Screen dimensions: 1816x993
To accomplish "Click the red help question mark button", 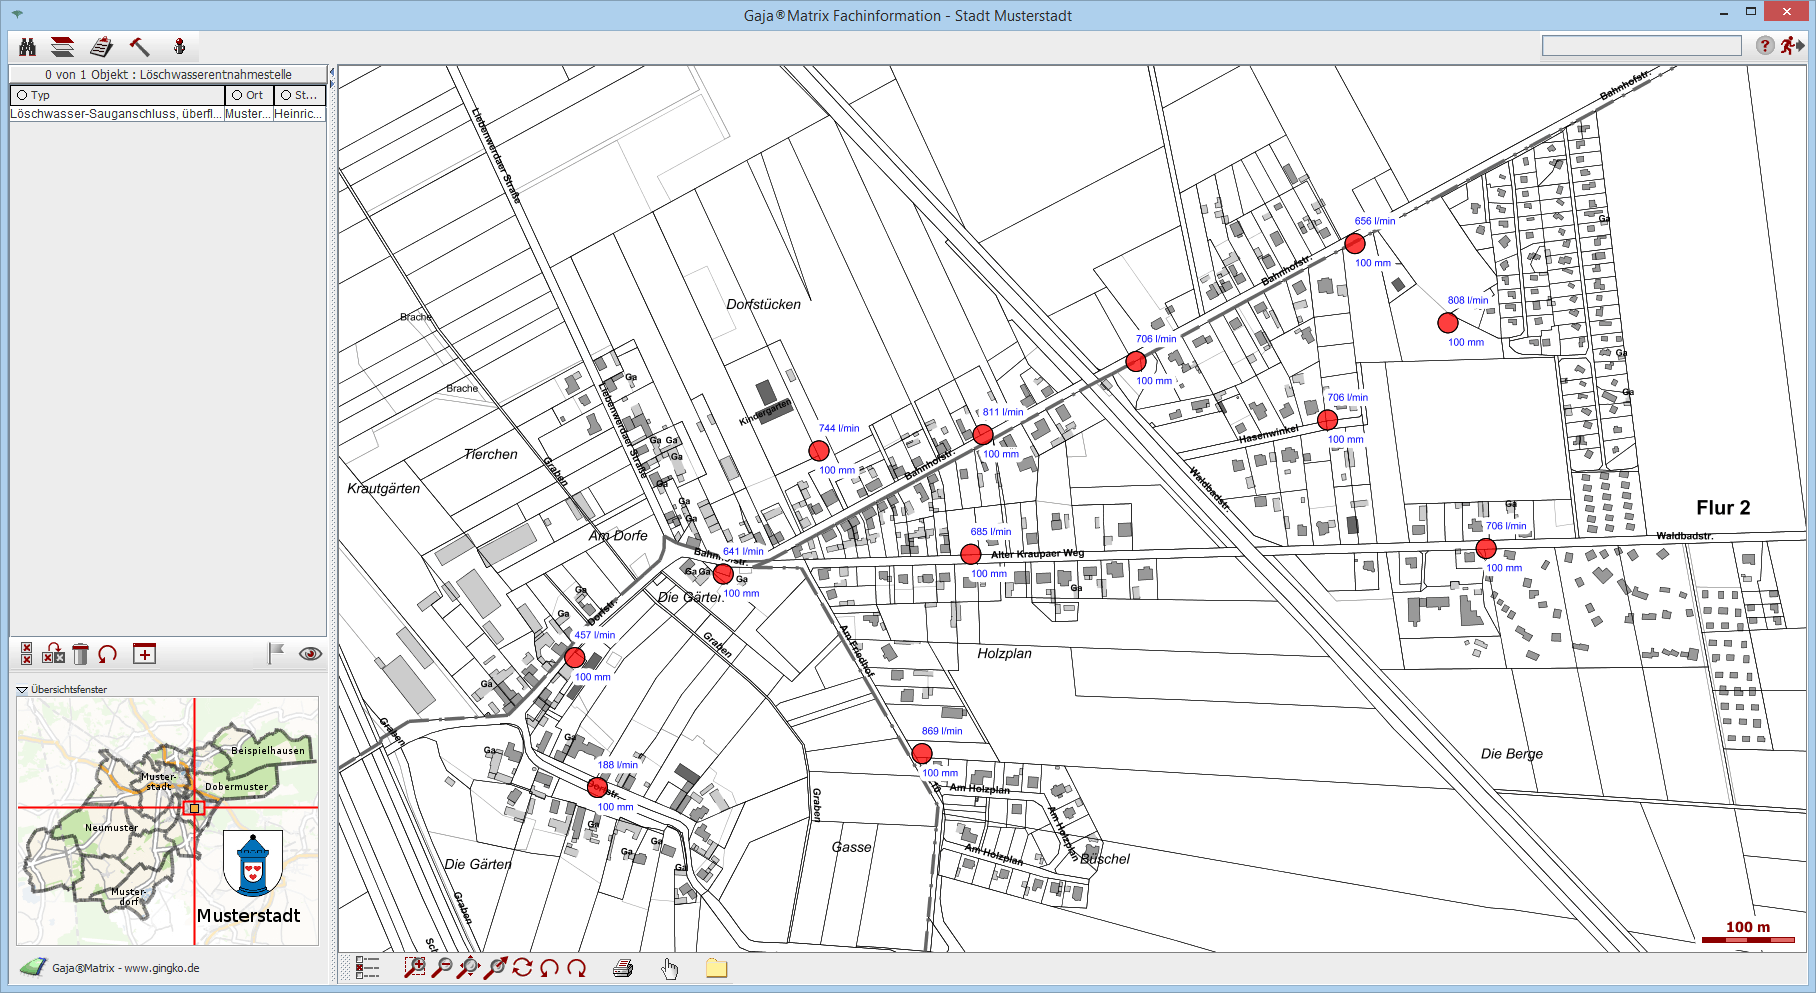I will coord(1765,46).
